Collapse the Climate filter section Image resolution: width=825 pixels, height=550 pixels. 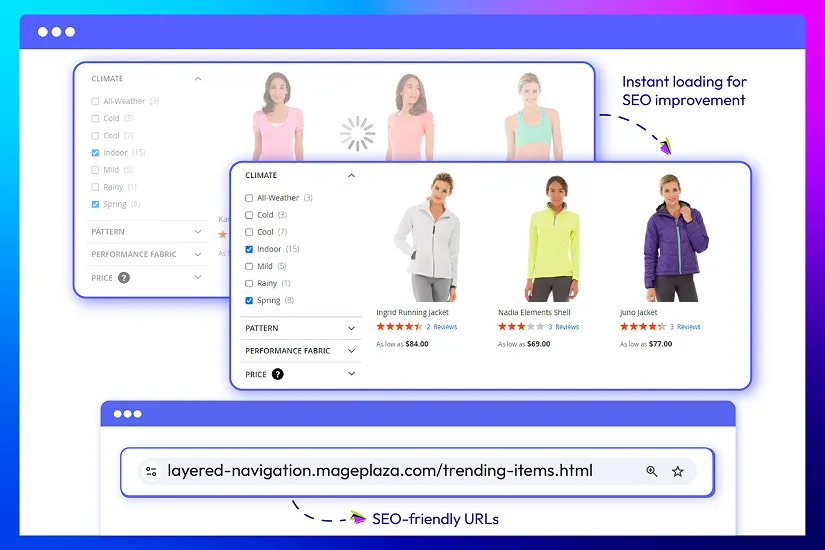(x=351, y=176)
